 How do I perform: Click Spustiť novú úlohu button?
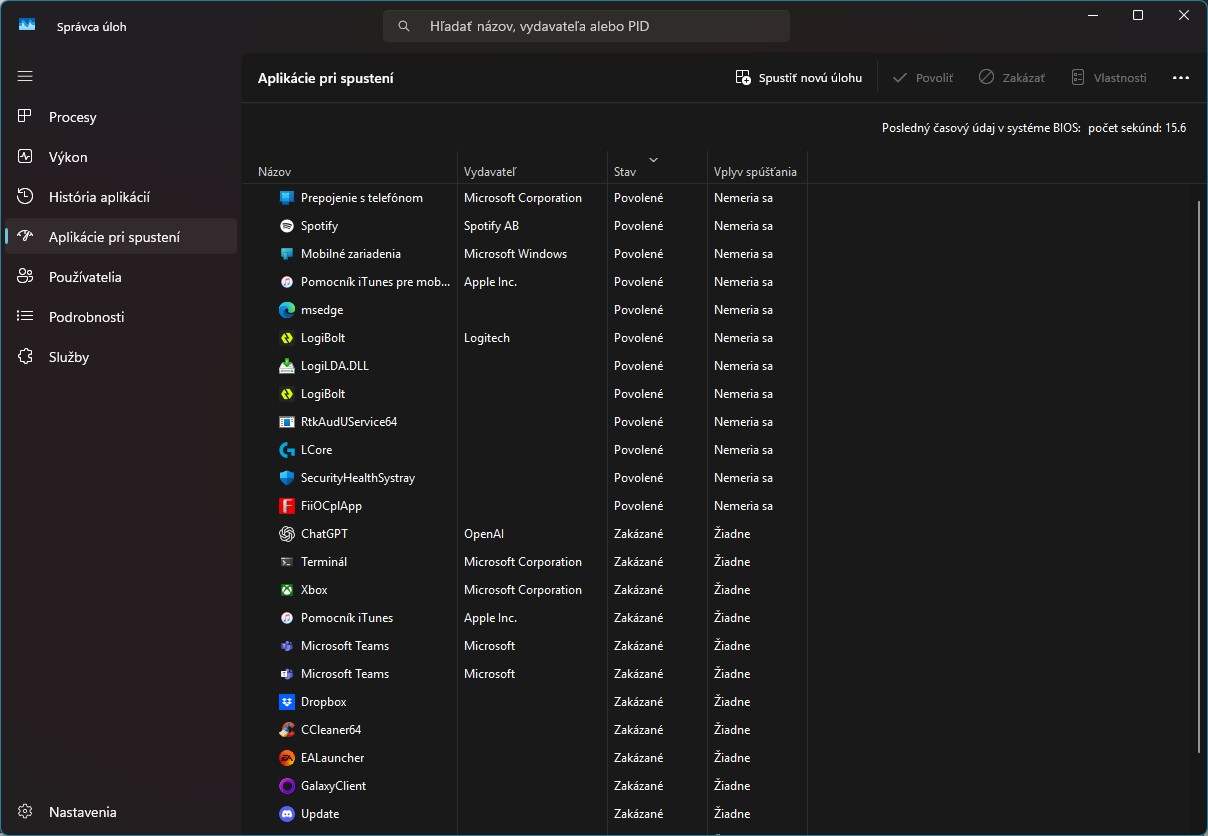798,78
